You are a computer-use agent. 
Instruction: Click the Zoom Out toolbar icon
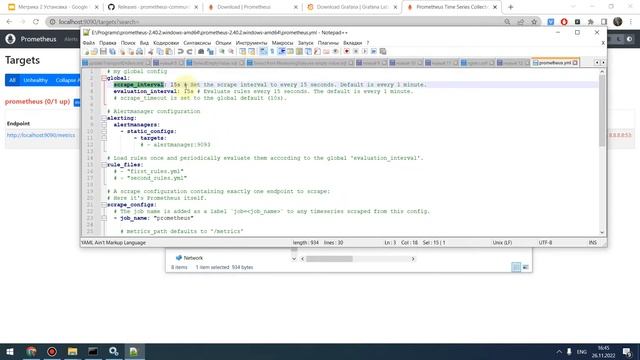coord(231,51)
